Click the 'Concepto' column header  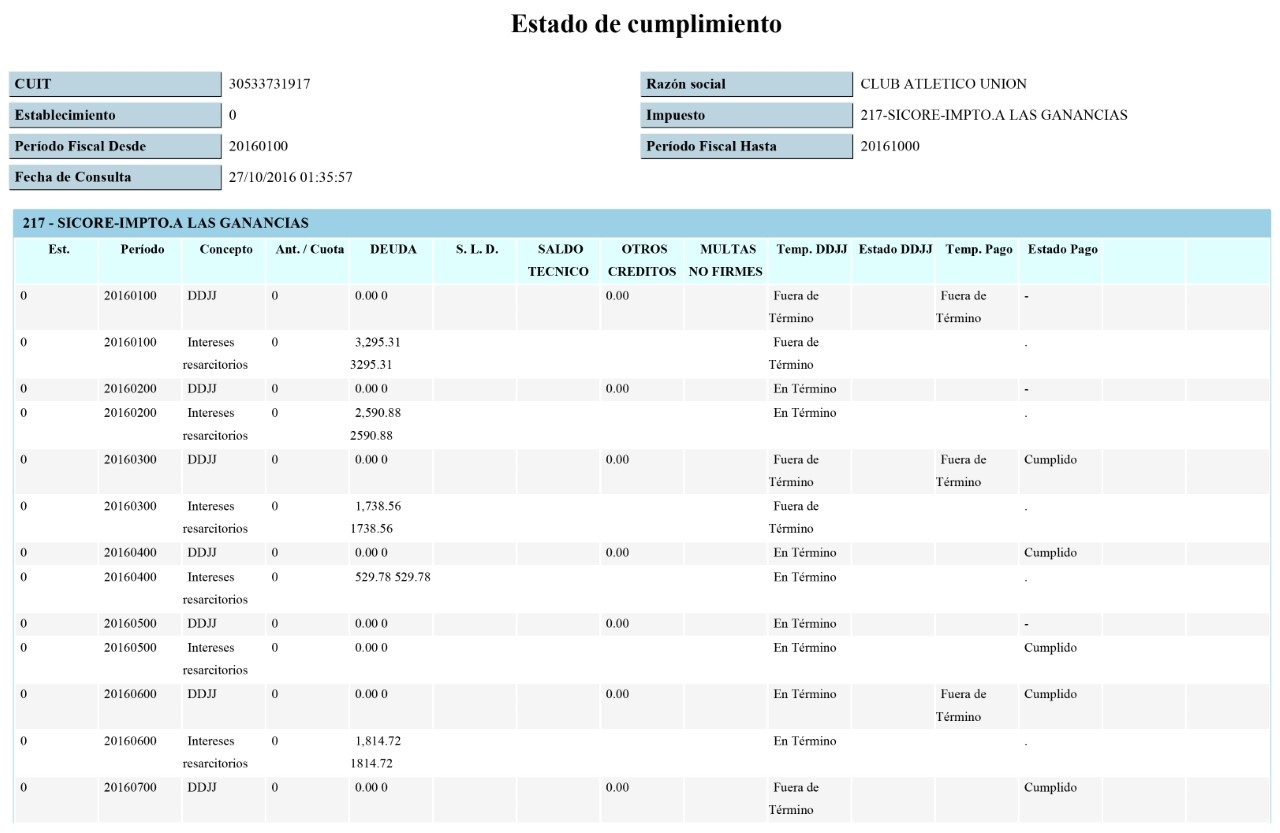(x=226, y=249)
